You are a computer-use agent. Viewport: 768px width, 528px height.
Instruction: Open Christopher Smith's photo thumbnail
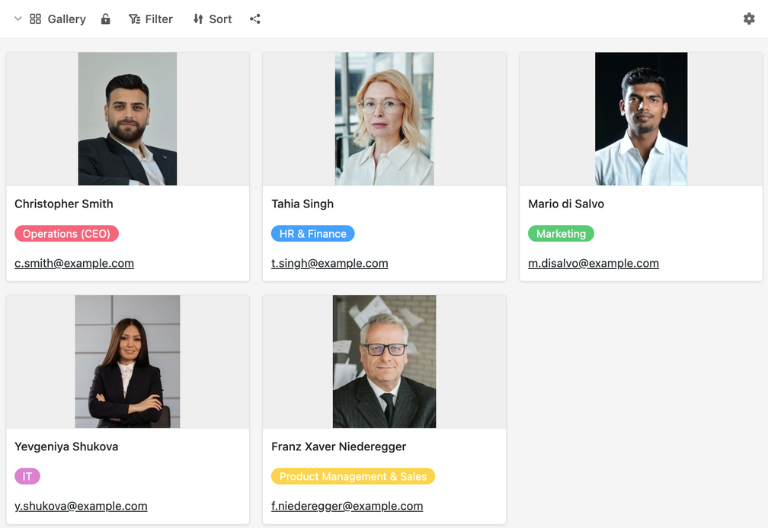click(x=127, y=119)
